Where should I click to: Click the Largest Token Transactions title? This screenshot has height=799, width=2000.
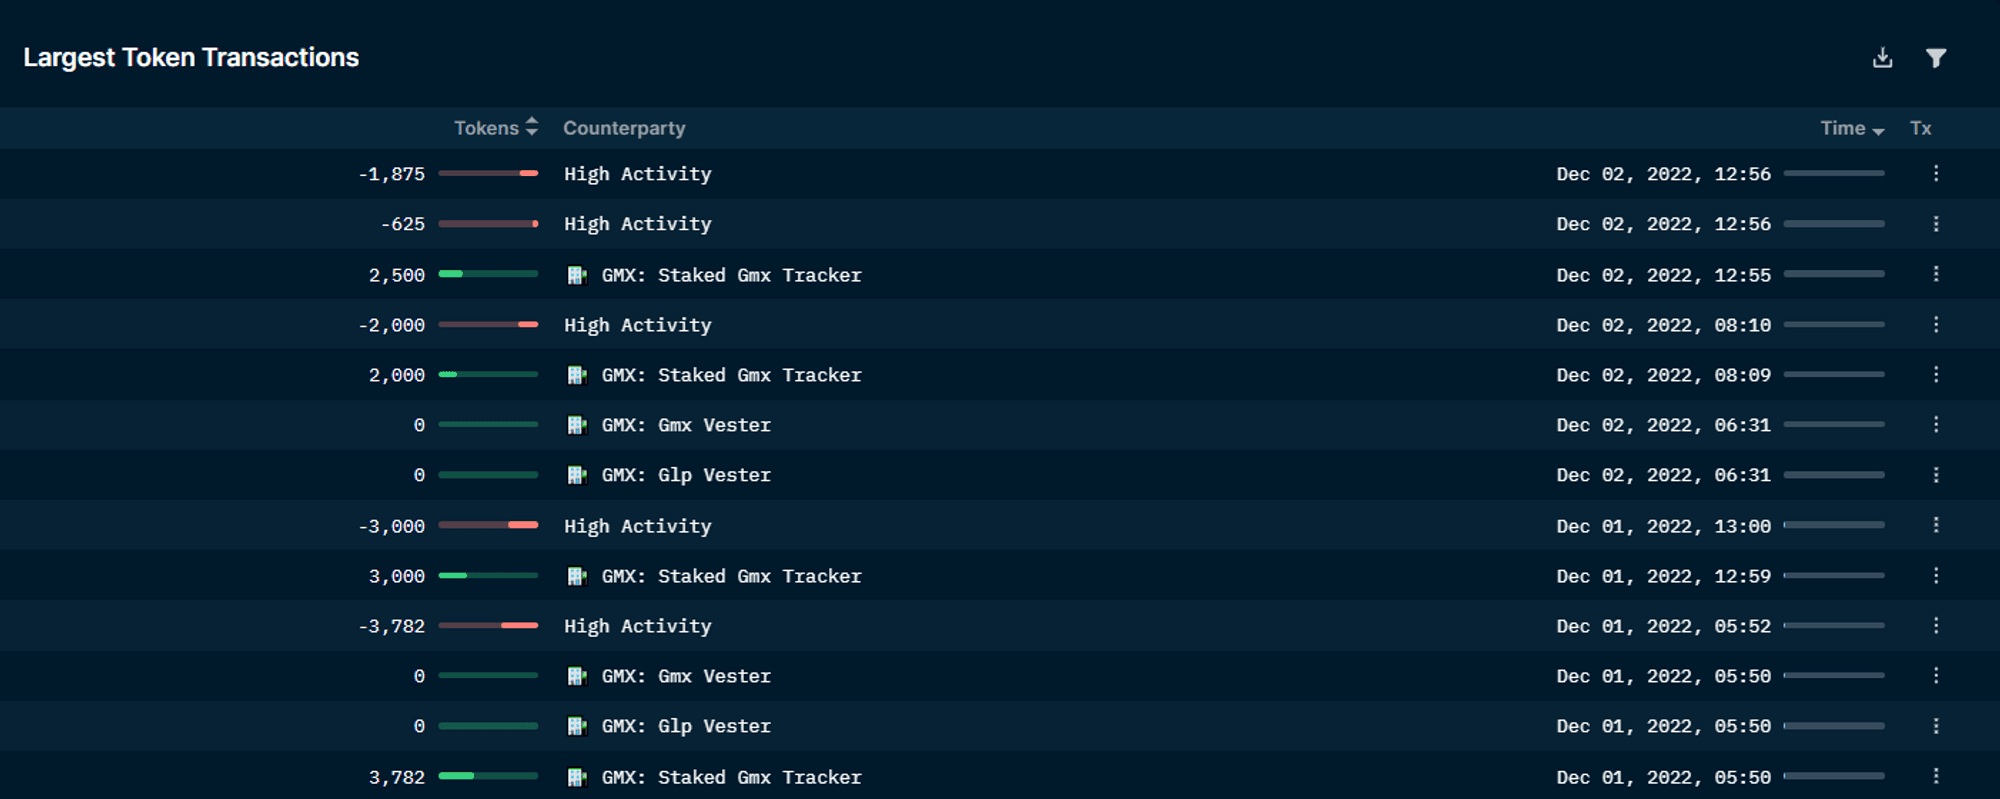pos(191,58)
